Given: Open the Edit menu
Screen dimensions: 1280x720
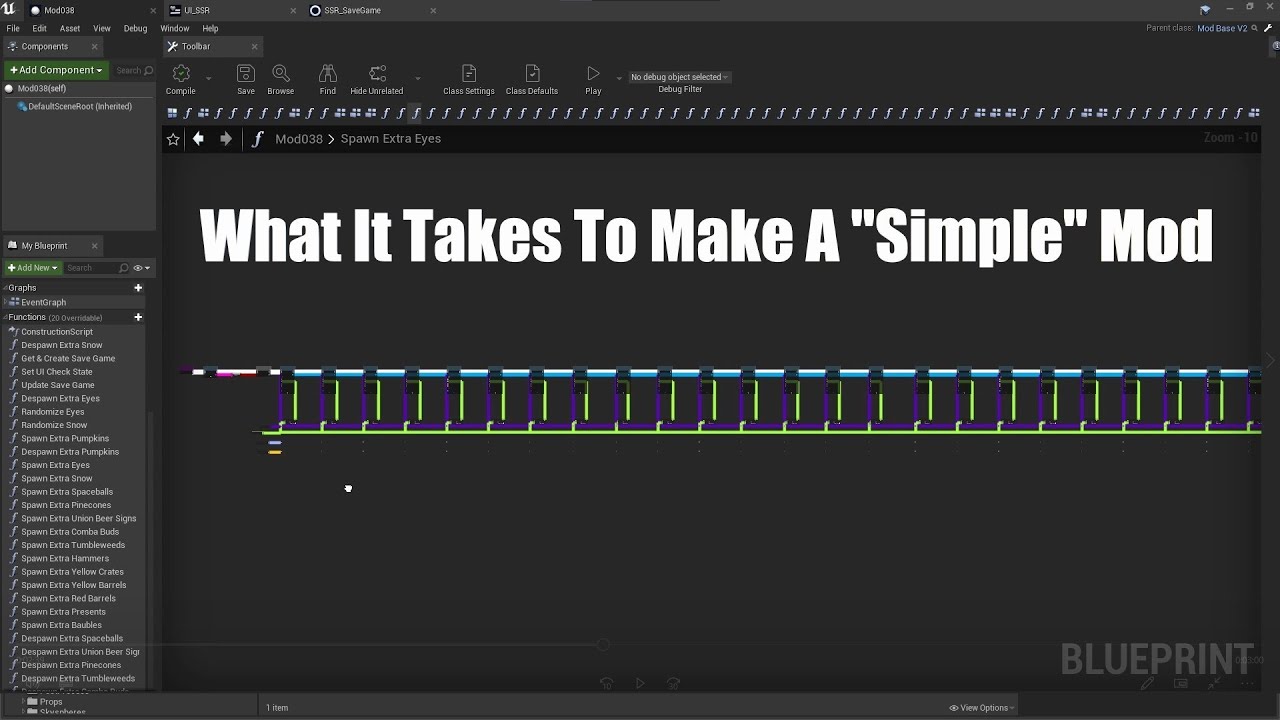Looking at the screenshot, I should [39, 28].
